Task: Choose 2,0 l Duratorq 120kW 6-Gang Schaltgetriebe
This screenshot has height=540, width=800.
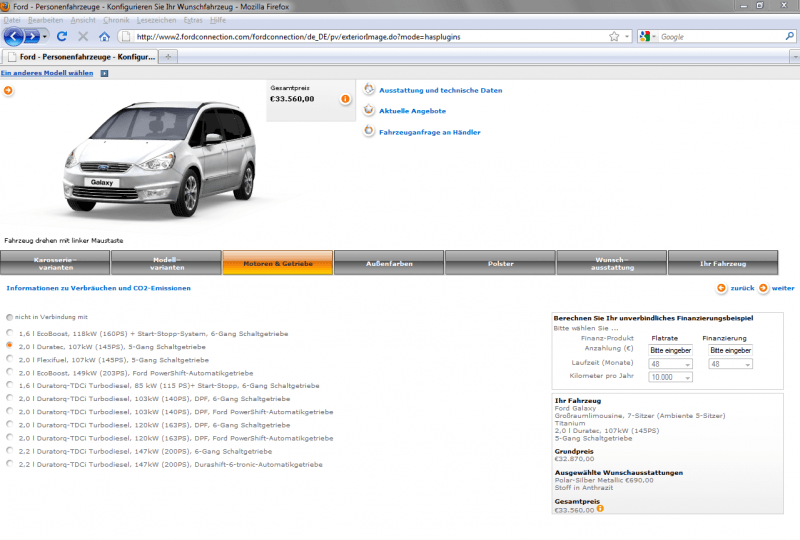Action: [x=10, y=424]
